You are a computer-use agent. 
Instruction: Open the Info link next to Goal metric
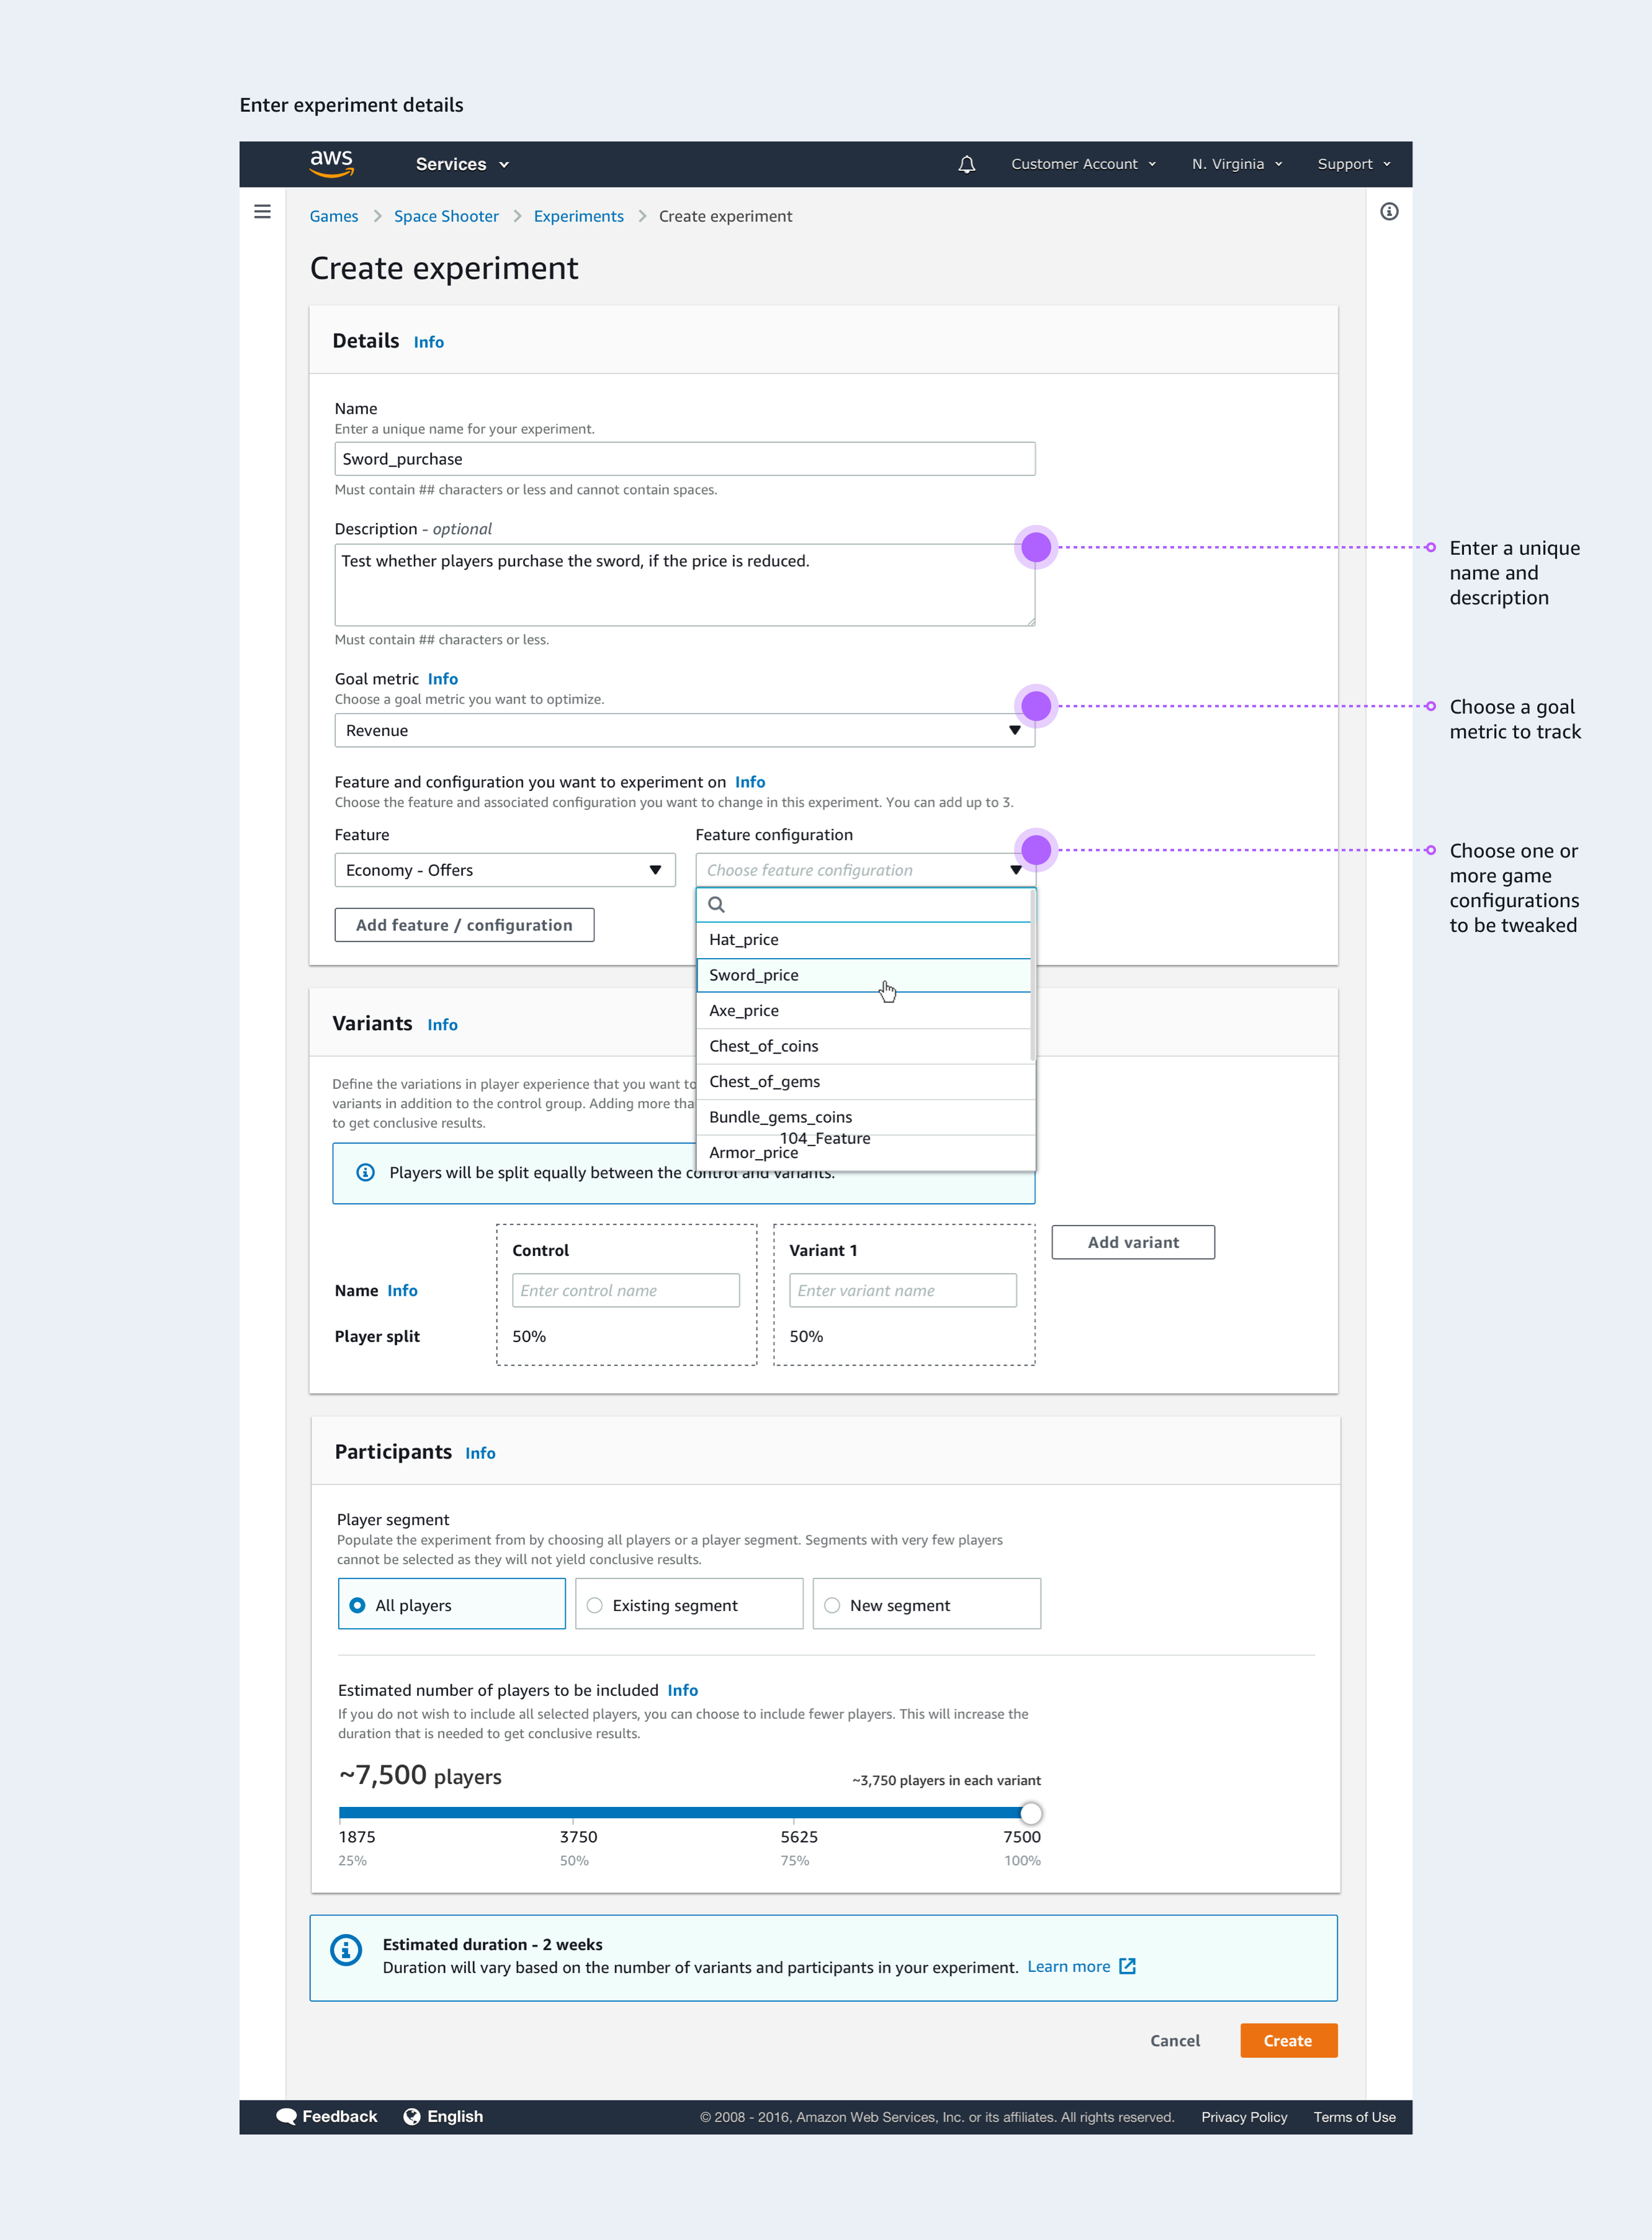[443, 679]
